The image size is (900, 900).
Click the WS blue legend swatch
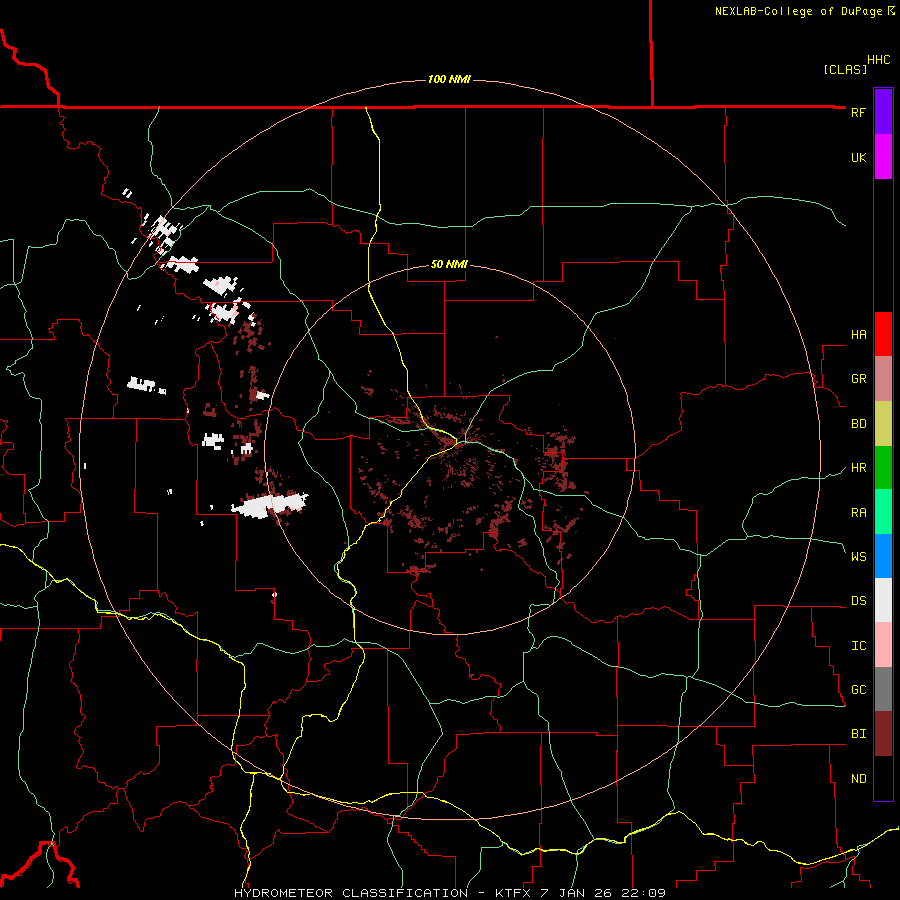tap(883, 556)
